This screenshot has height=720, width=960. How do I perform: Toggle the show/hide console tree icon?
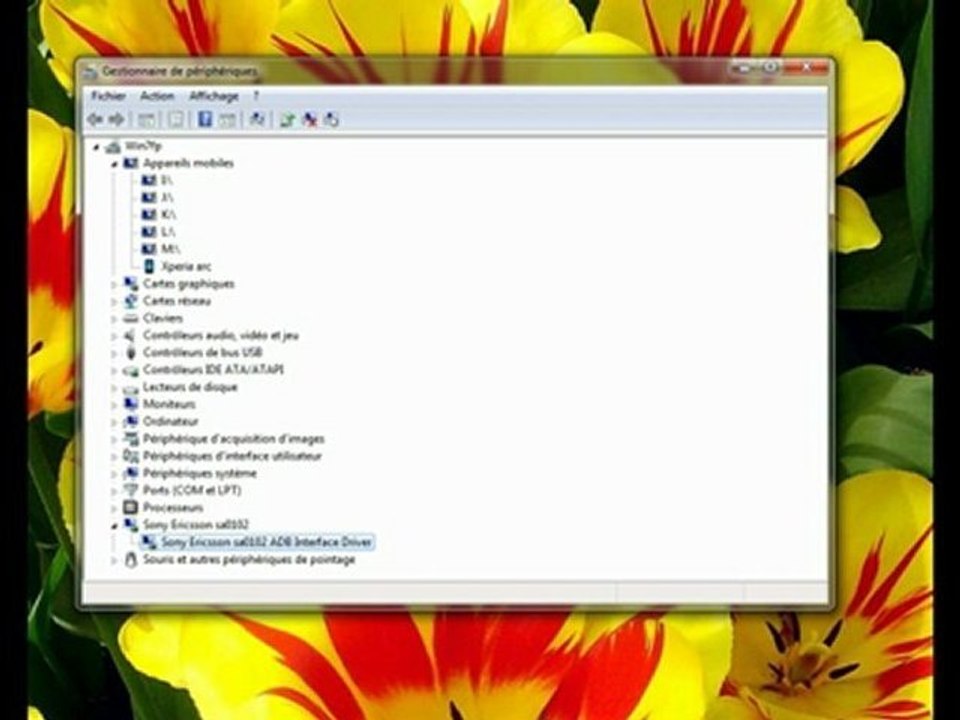[146, 119]
